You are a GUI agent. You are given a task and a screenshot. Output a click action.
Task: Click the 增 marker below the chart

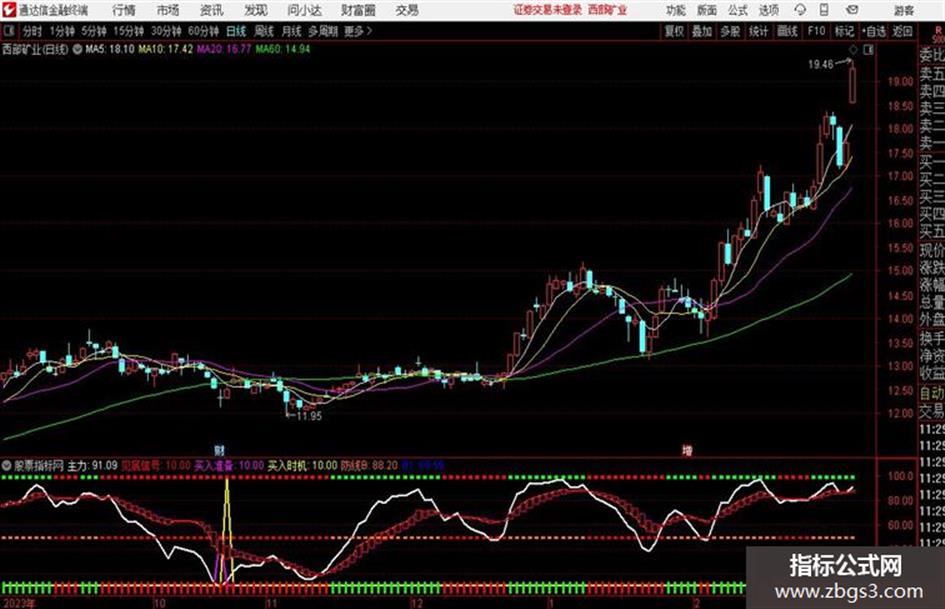click(687, 450)
